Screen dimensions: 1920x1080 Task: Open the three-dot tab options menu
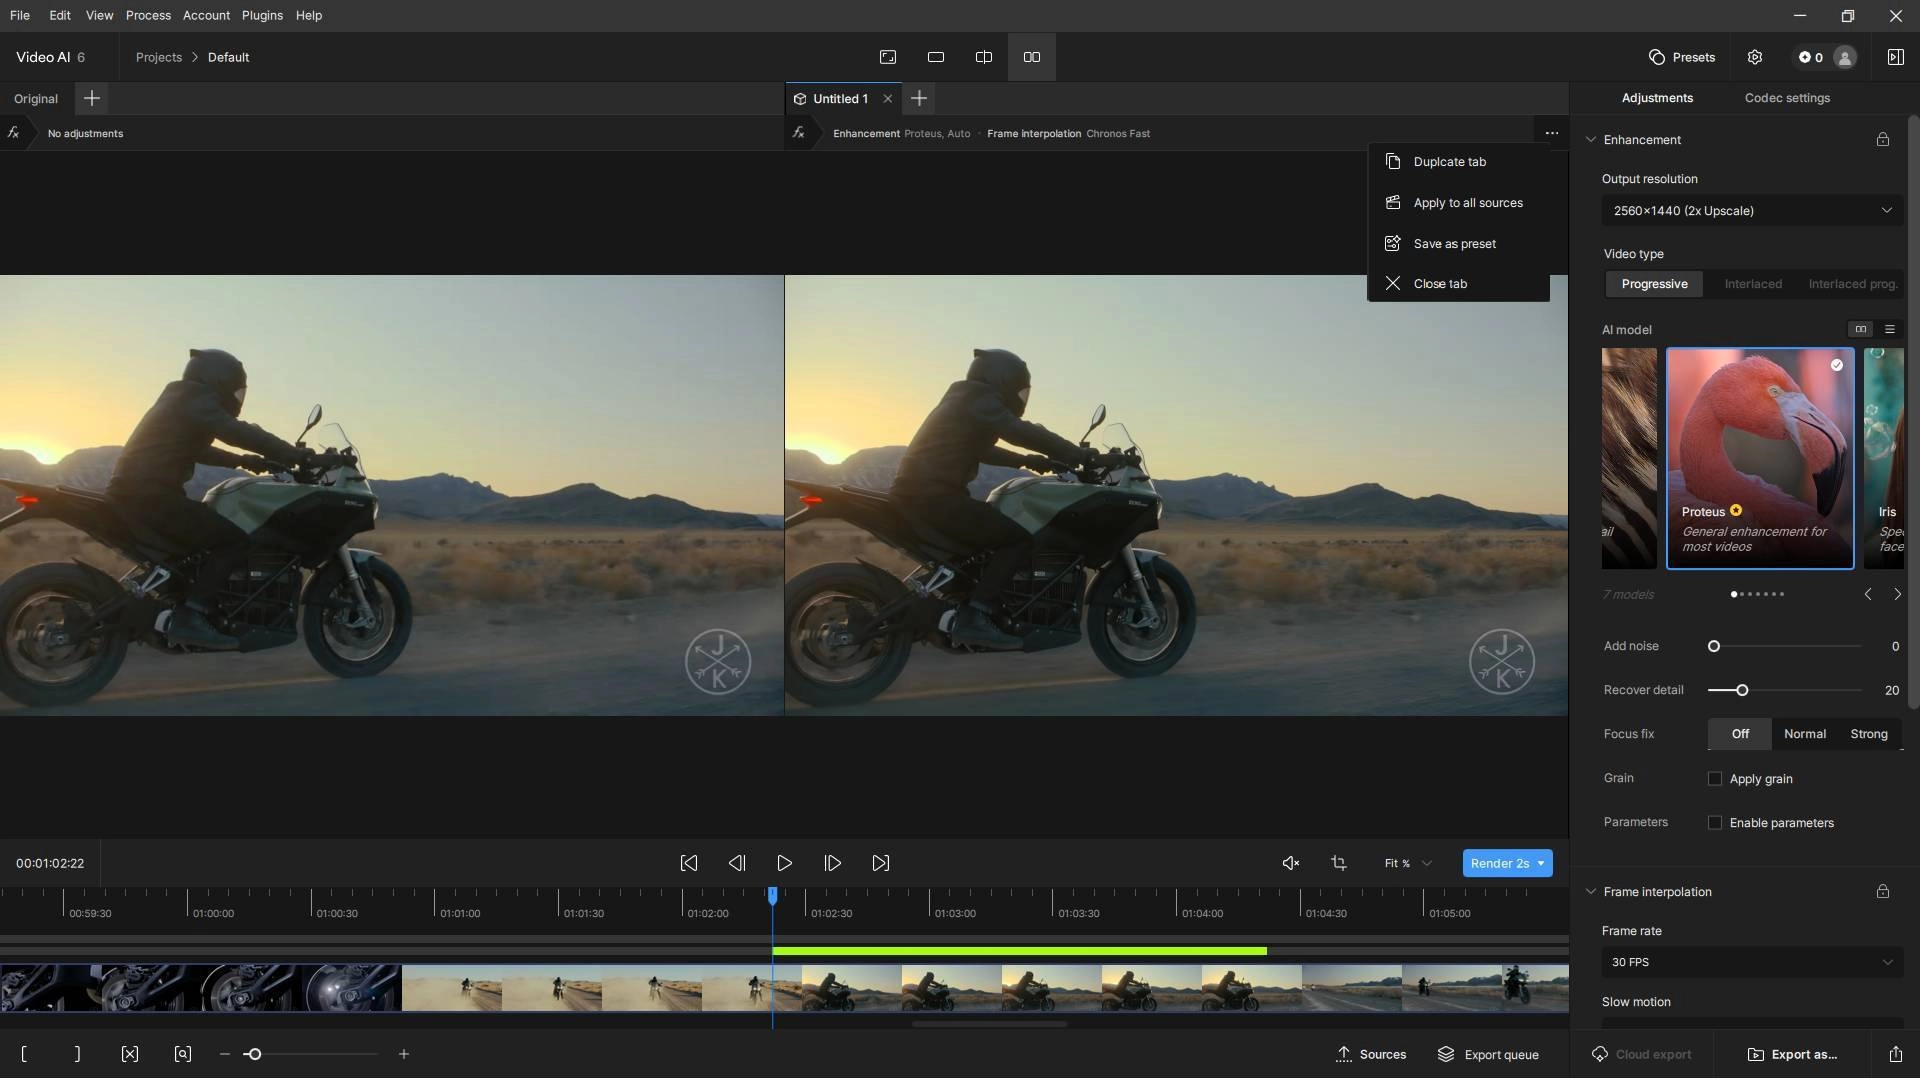tap(1551, 133)
